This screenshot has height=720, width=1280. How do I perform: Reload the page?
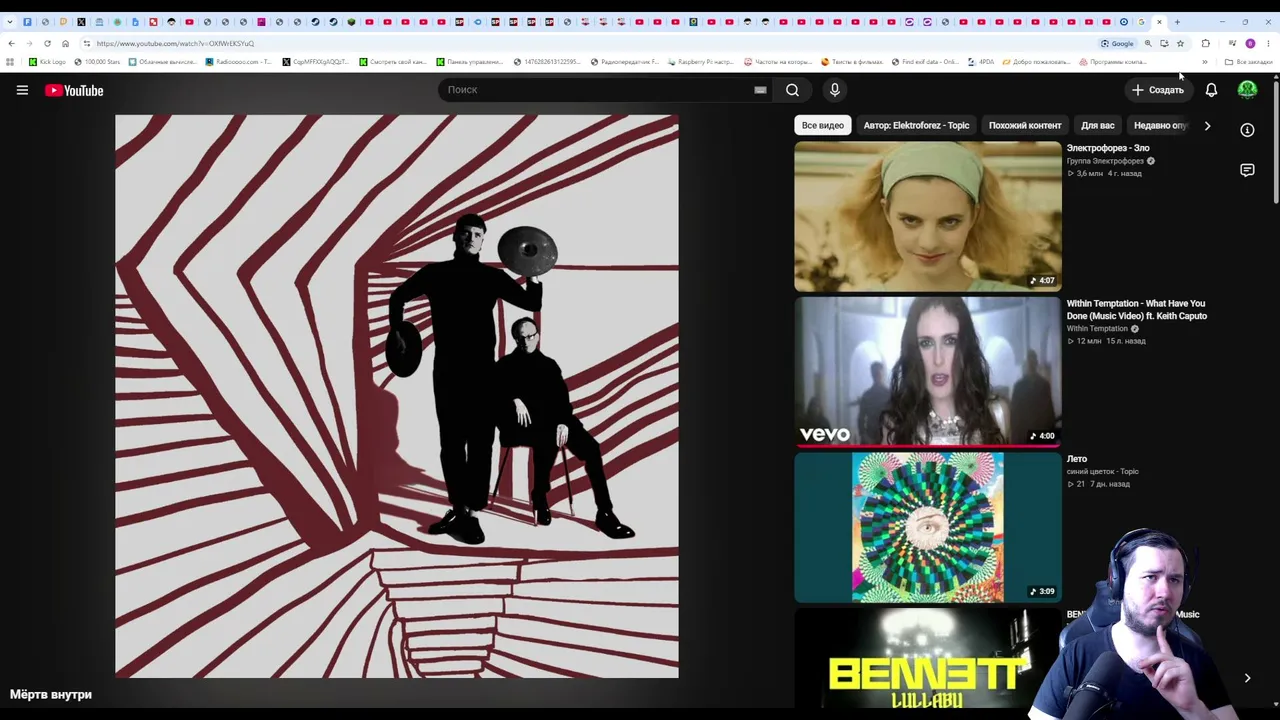point(47,43)
